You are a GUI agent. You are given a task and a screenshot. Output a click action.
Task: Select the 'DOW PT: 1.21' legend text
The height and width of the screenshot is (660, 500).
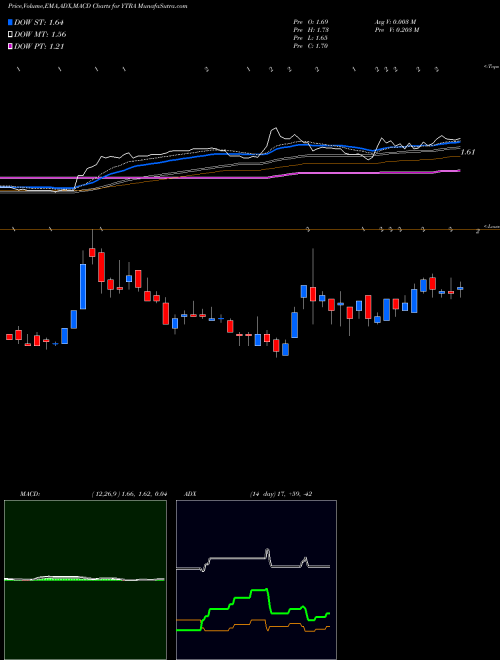pos(39,46)
